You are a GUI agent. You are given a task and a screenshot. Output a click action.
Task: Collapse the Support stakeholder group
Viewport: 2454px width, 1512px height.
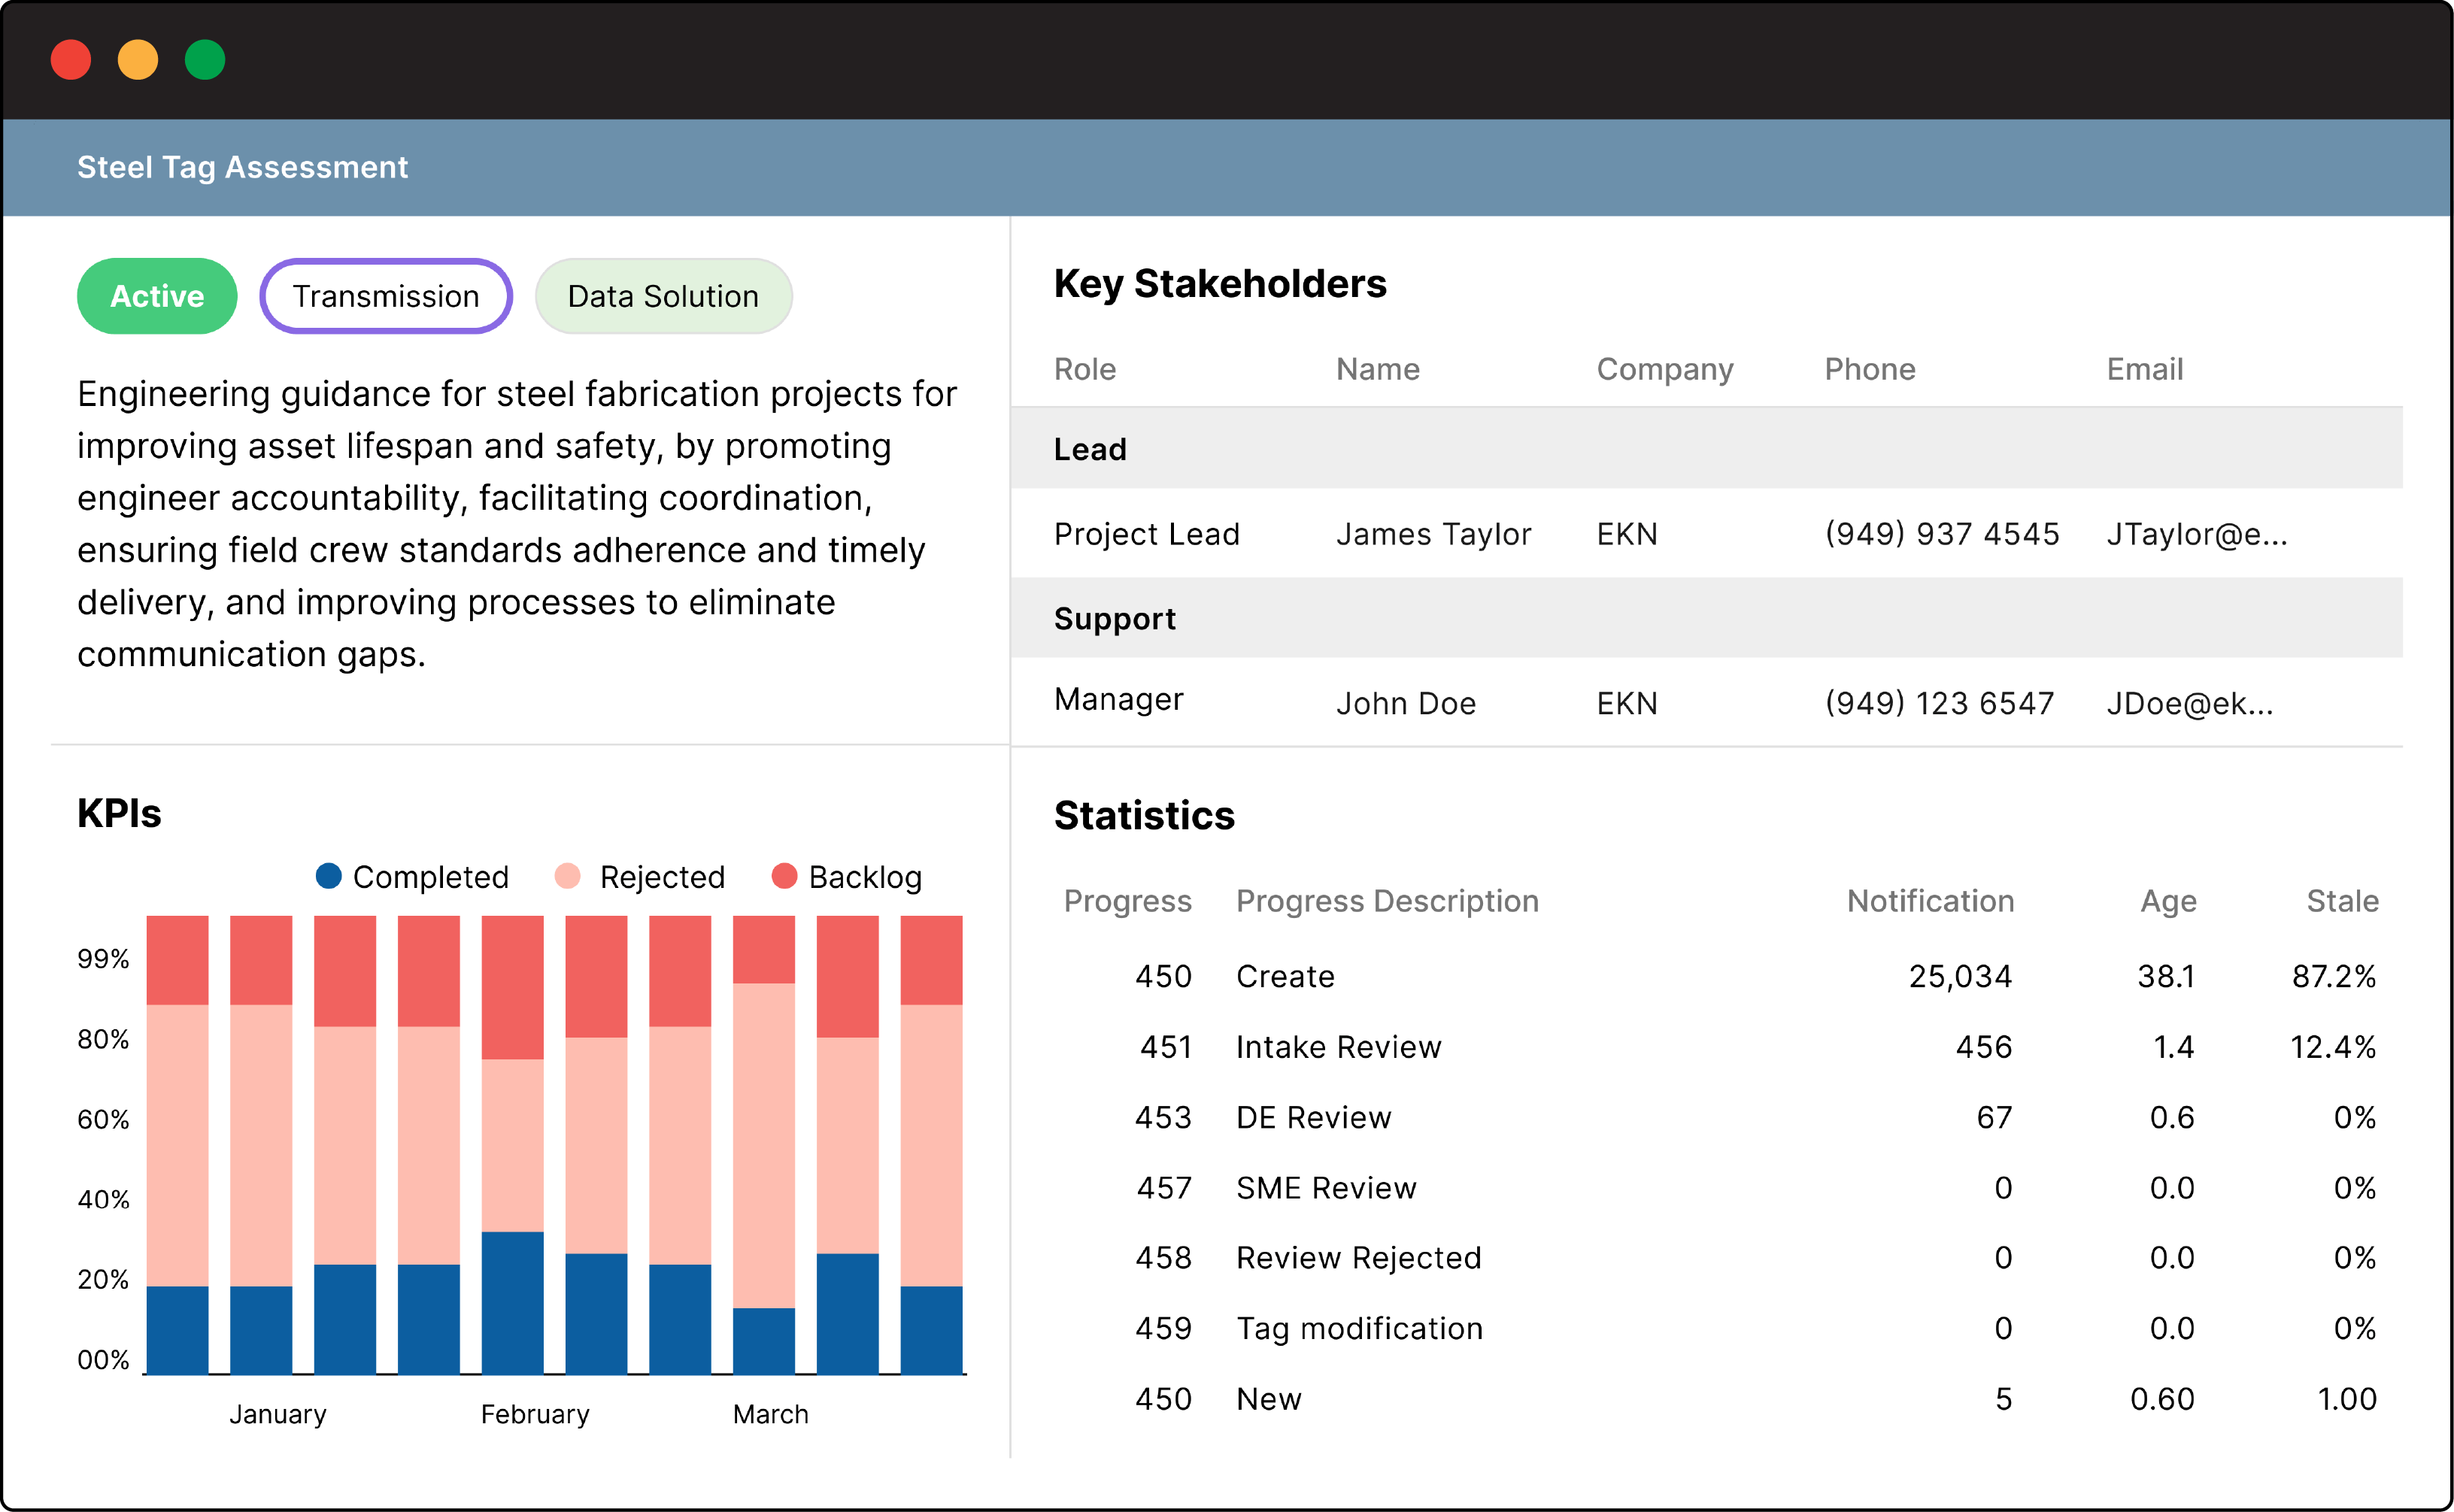[1114, 618]
